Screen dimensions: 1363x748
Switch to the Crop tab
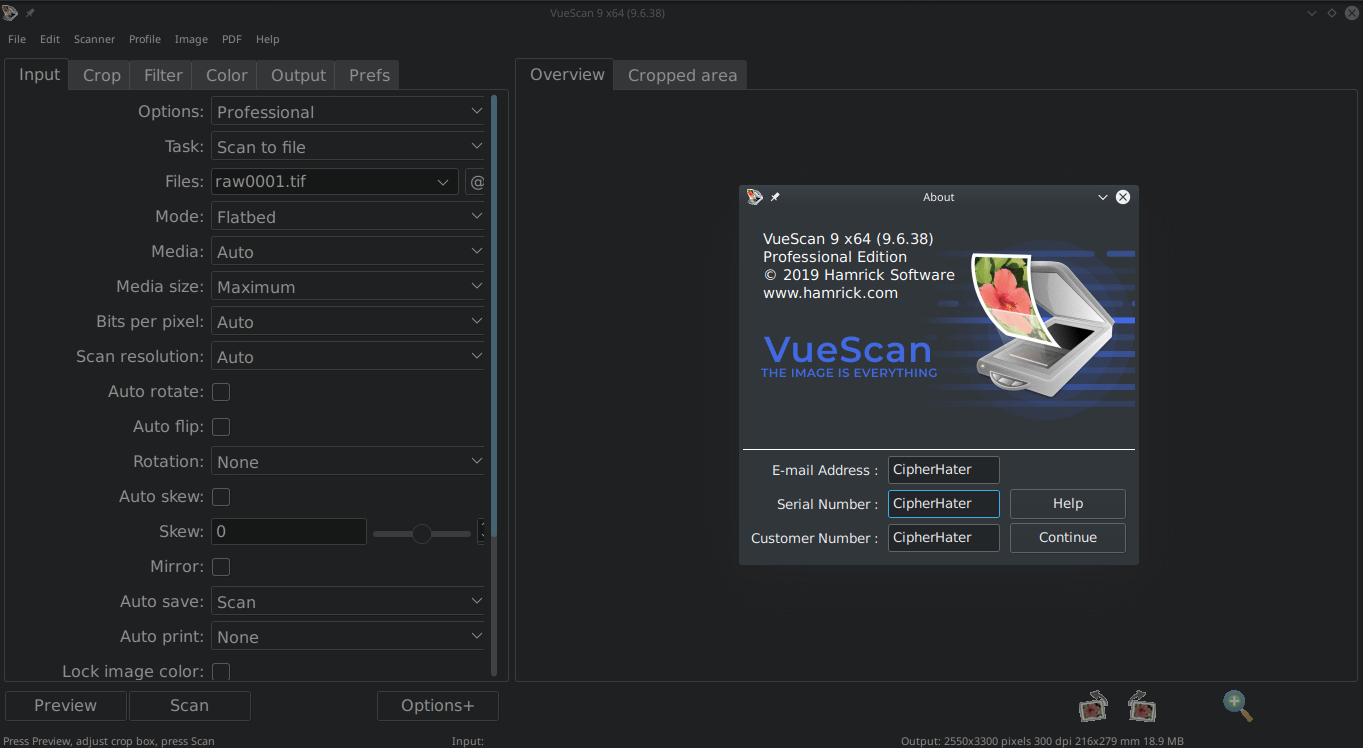[102, 75]
